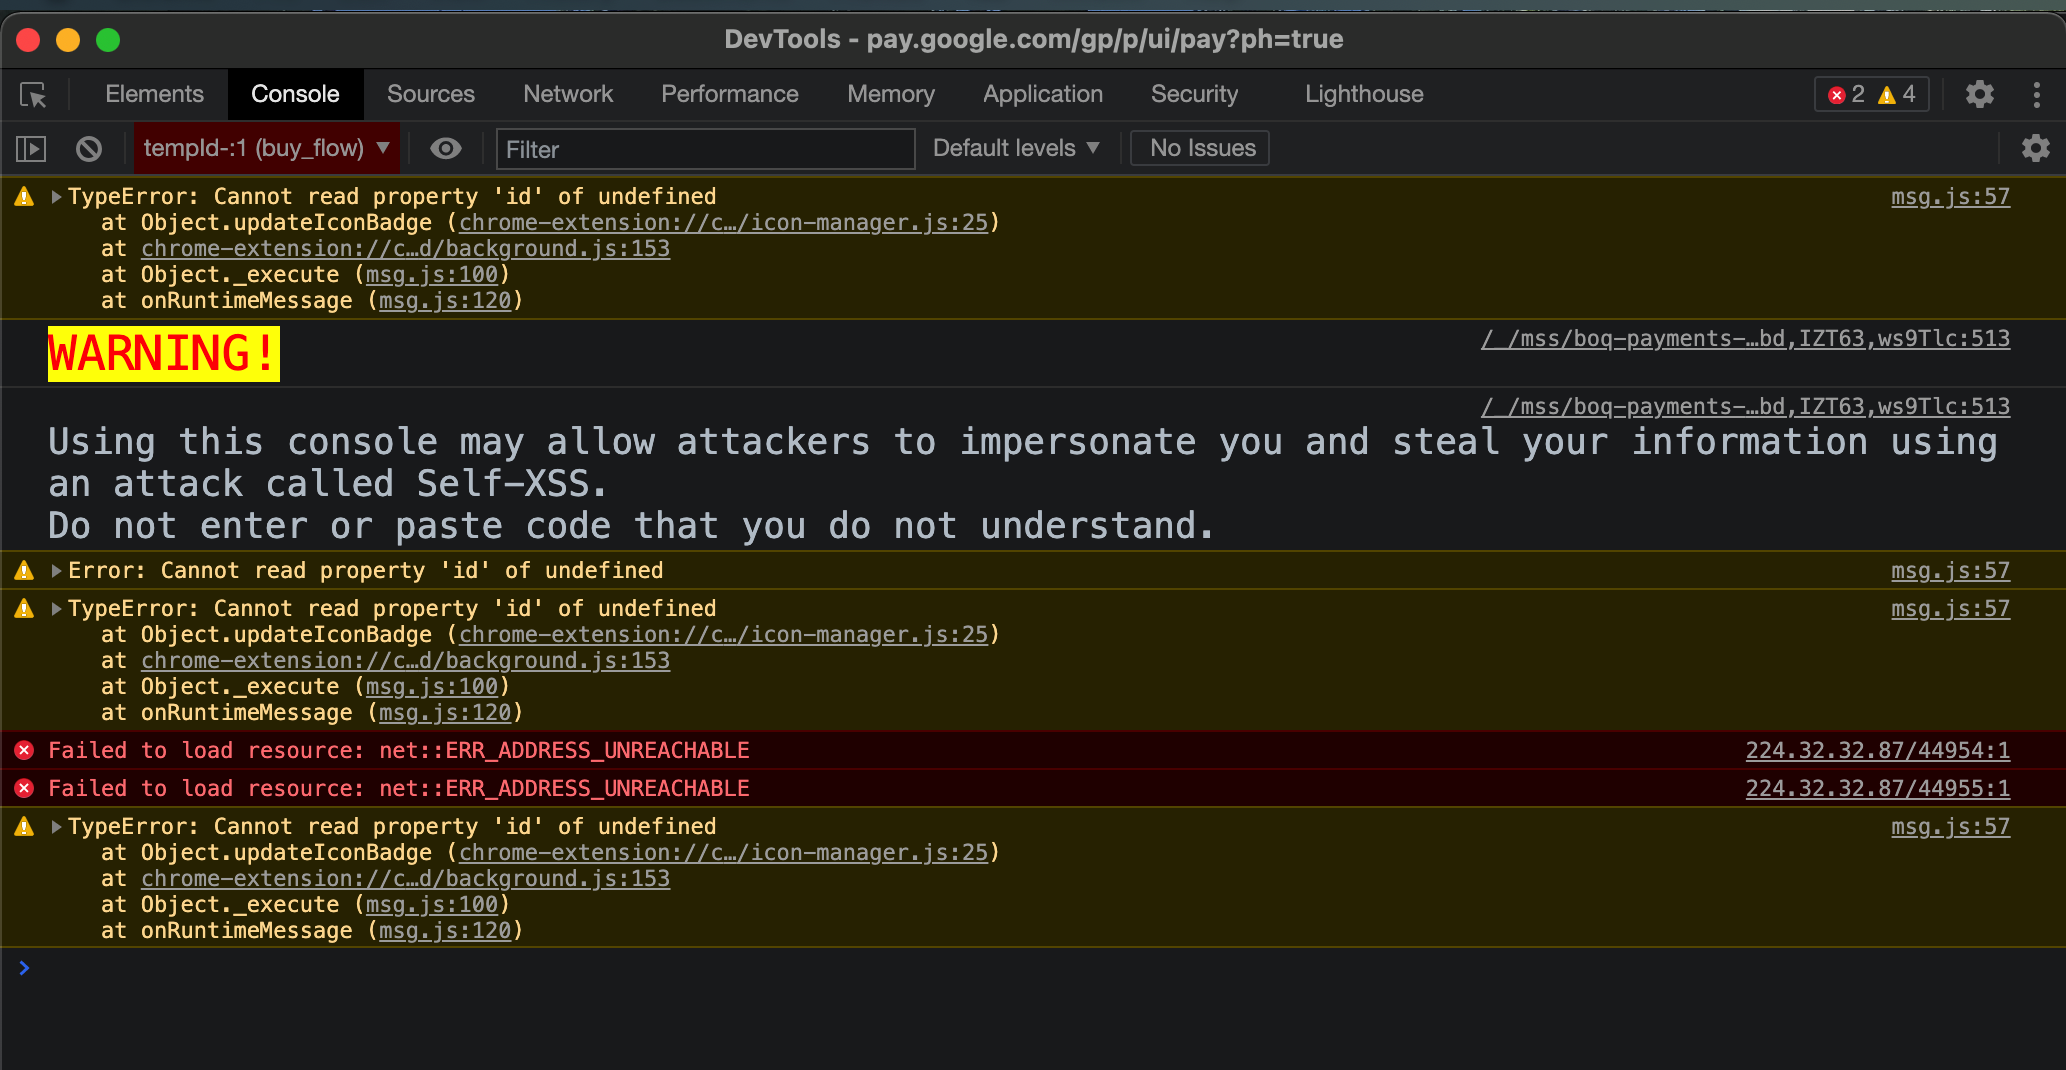Open background.js:153 link in last stack trace

pos(405,878)
